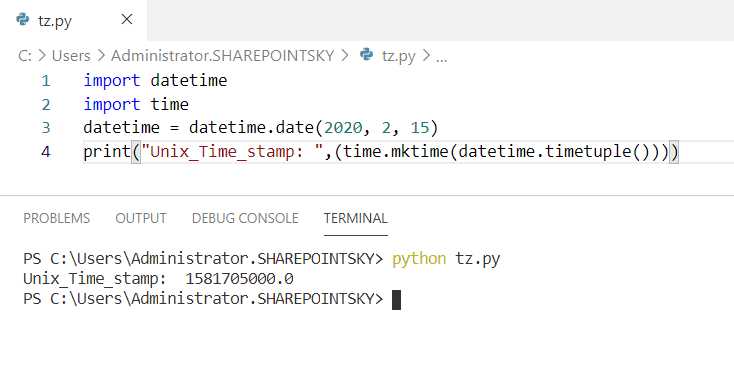Viewport: 734px width, 377px height.
Task: Click the Unix_Time_stamp: output label in terminal
Action: (x=95, y=280)
